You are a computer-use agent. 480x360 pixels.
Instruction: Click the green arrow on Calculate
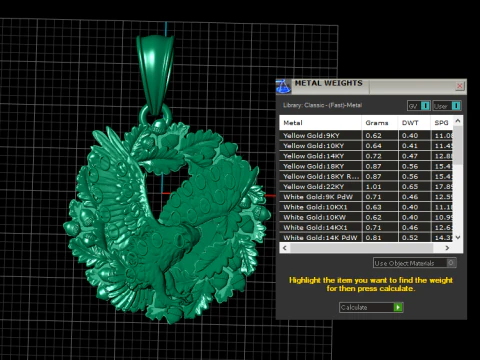[x=398, y=307]
